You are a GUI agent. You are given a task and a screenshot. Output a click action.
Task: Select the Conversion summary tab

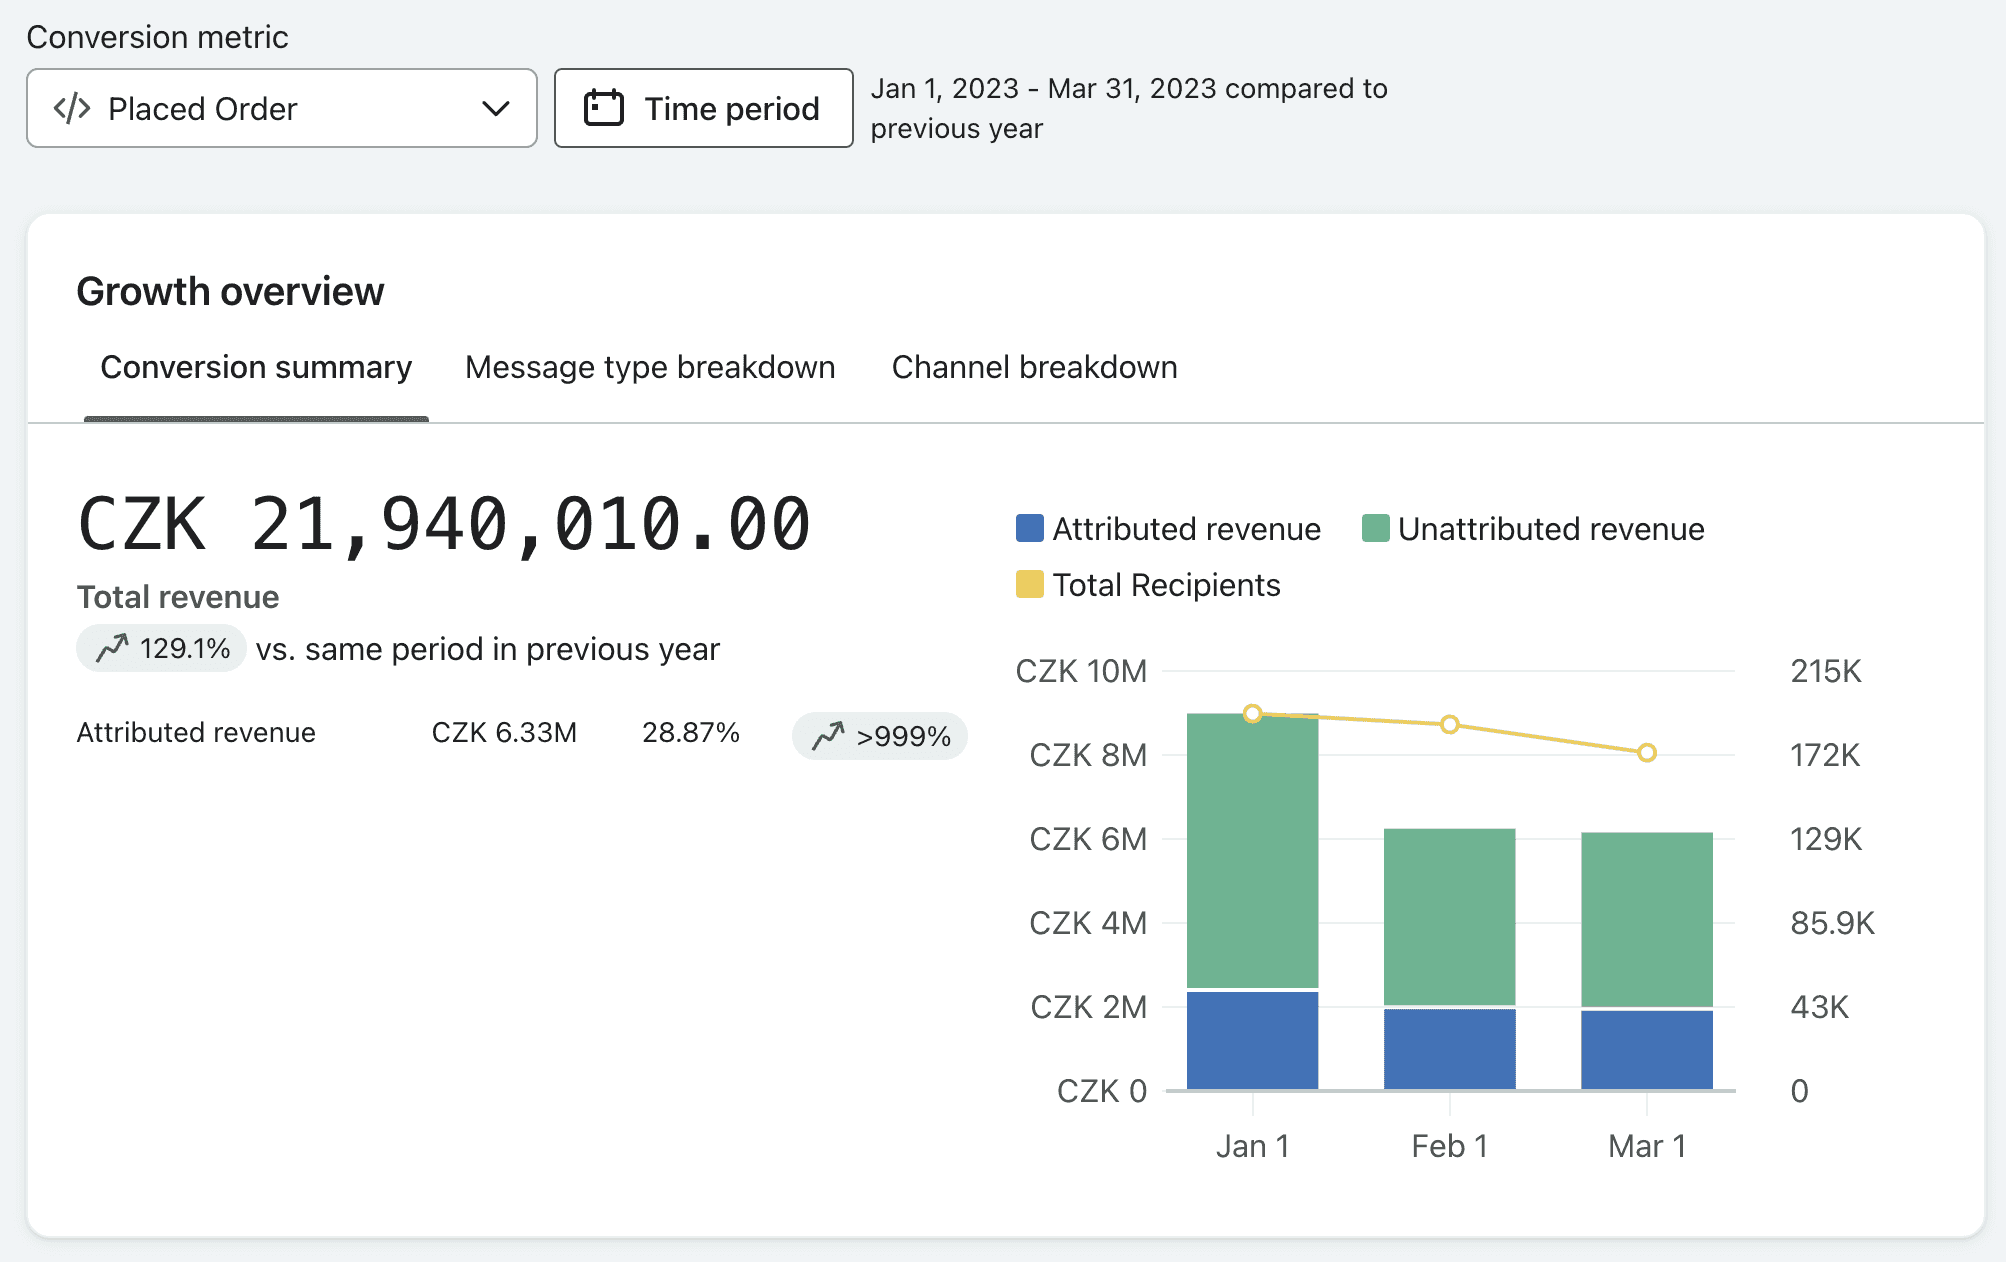pos(256,367)
